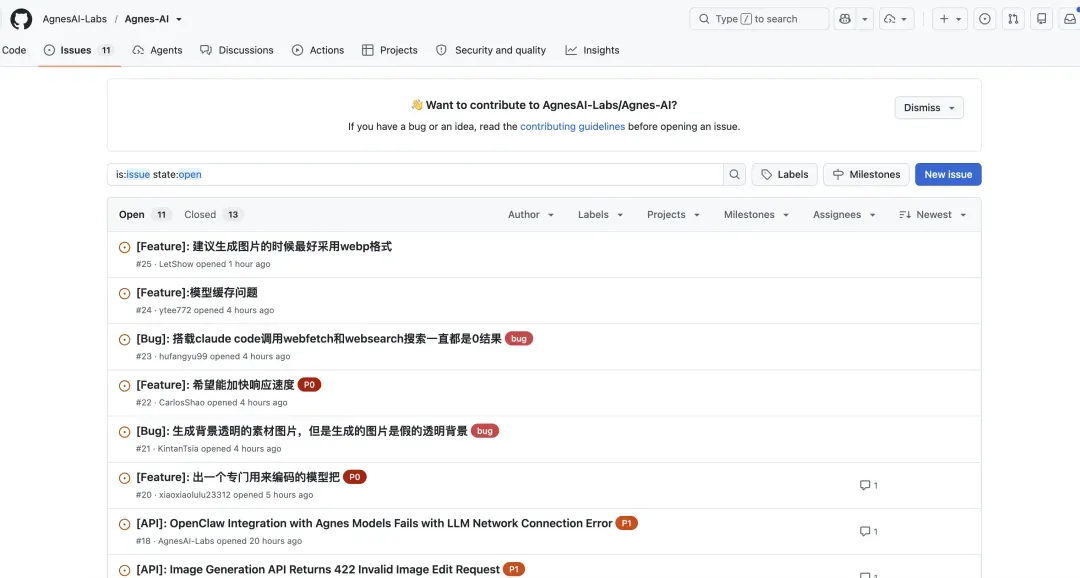
Task: Switch to the Insights tab
Action: [x=592, y=50]
